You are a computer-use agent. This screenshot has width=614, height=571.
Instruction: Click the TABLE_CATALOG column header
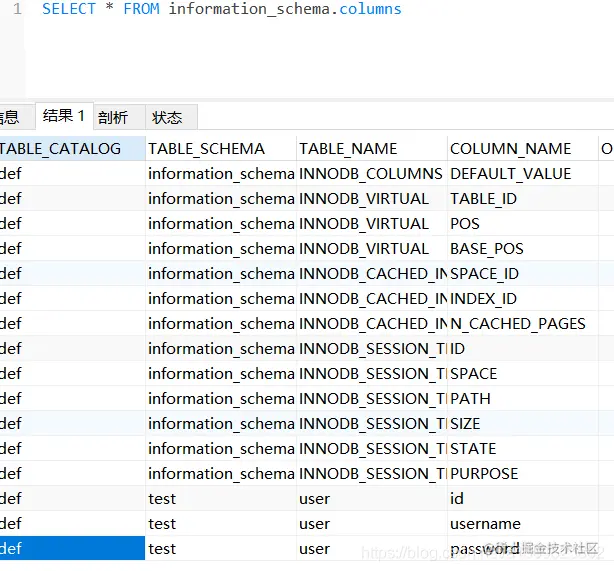pyautogui.click(x=72, y=149)
